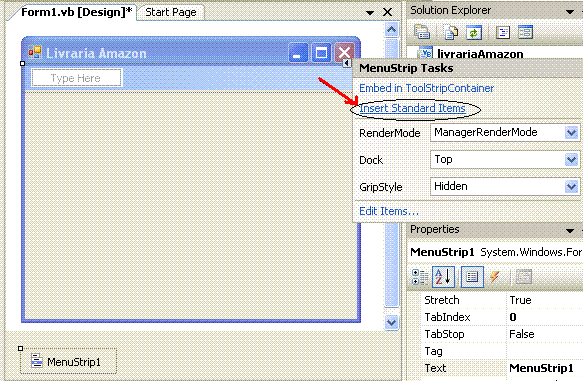Click the View Designer icon in Solution Explorer
The height and width of the screenshot is (381, 583).
pos(525,33)
